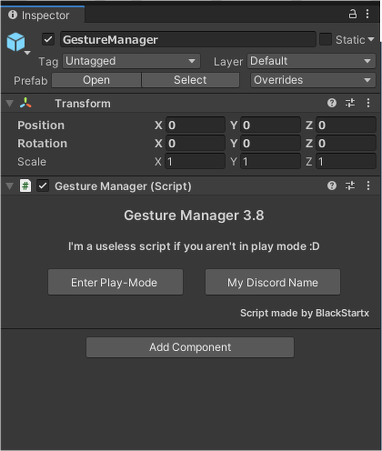Image resolution: width=382 pixels, height=451 pixels.
Task: Enable the Static checkbox
Action: [325, 39]
